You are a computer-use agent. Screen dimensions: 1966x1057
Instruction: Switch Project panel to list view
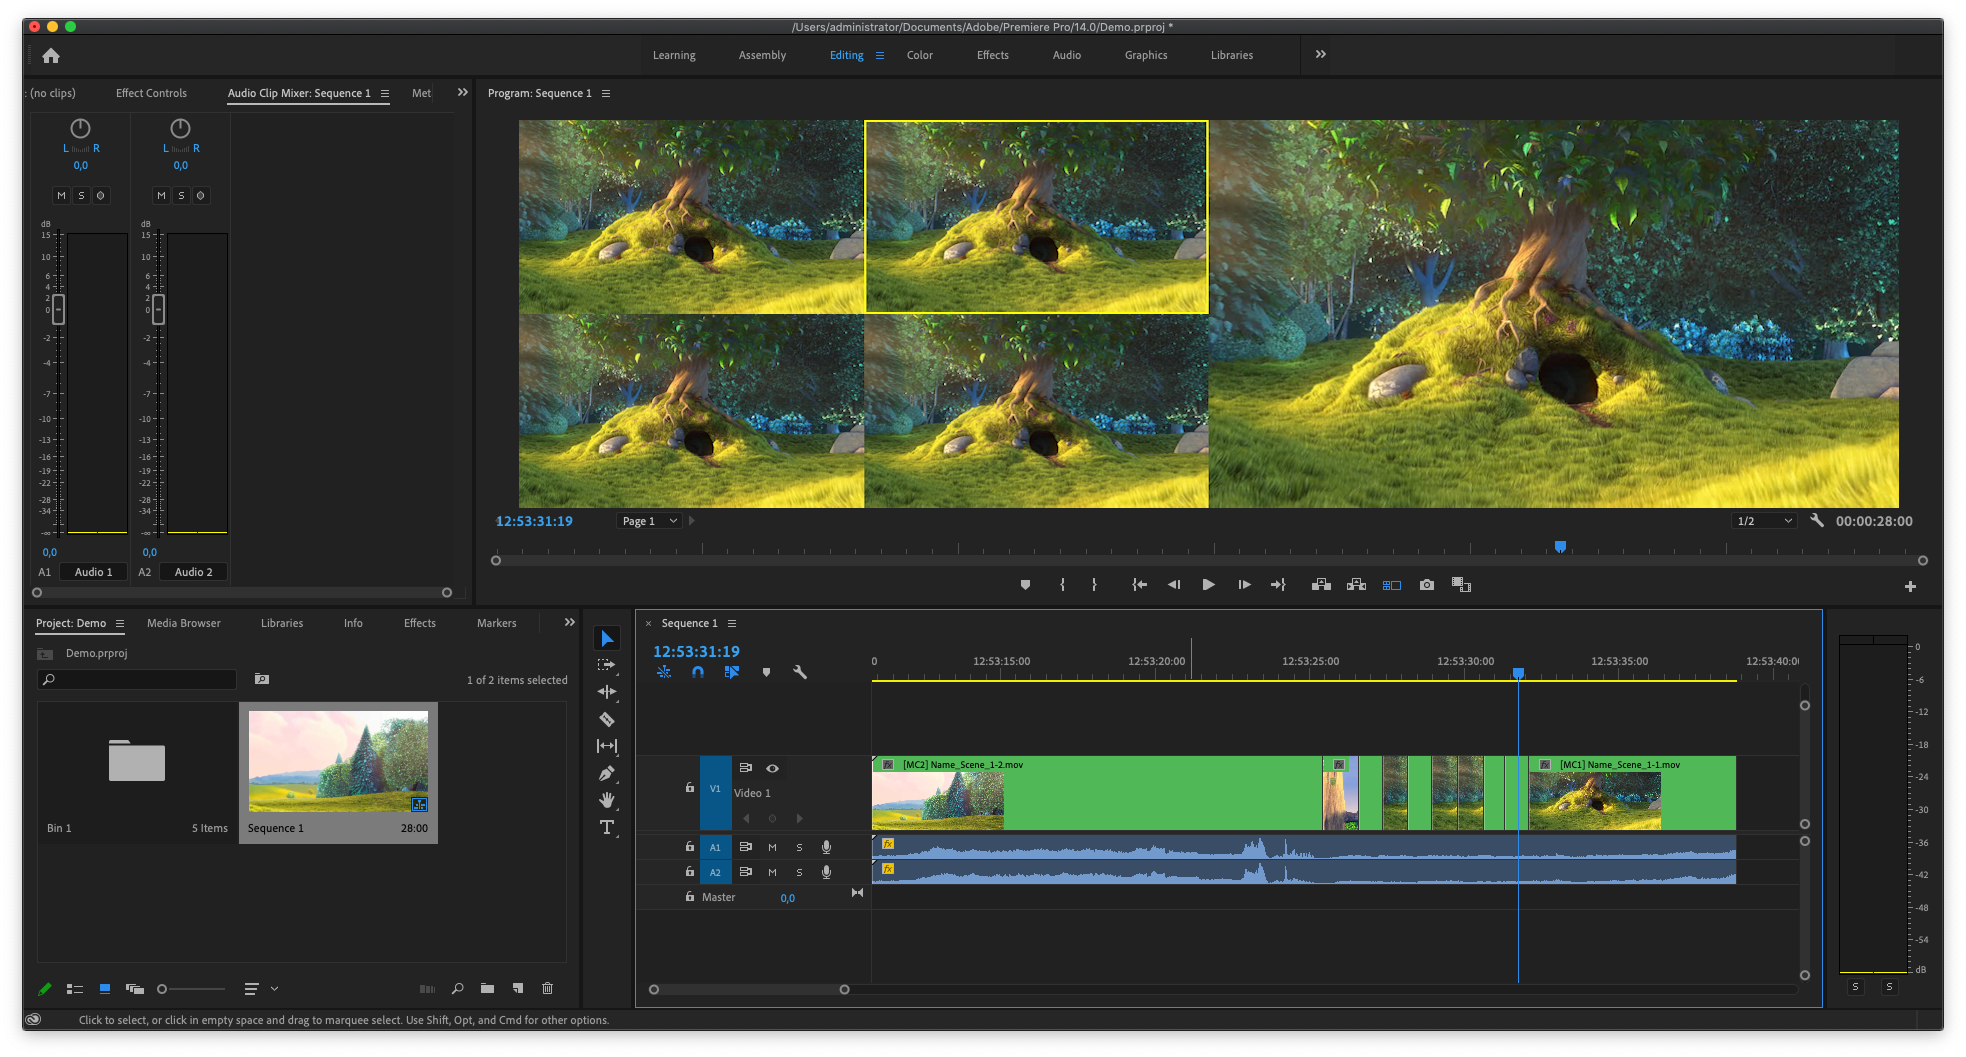75,989
